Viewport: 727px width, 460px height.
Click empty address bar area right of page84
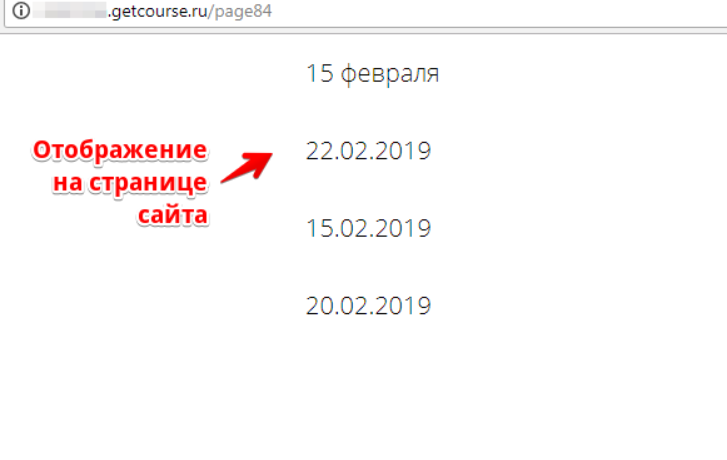pyautogui.click(x=496, y=12)
